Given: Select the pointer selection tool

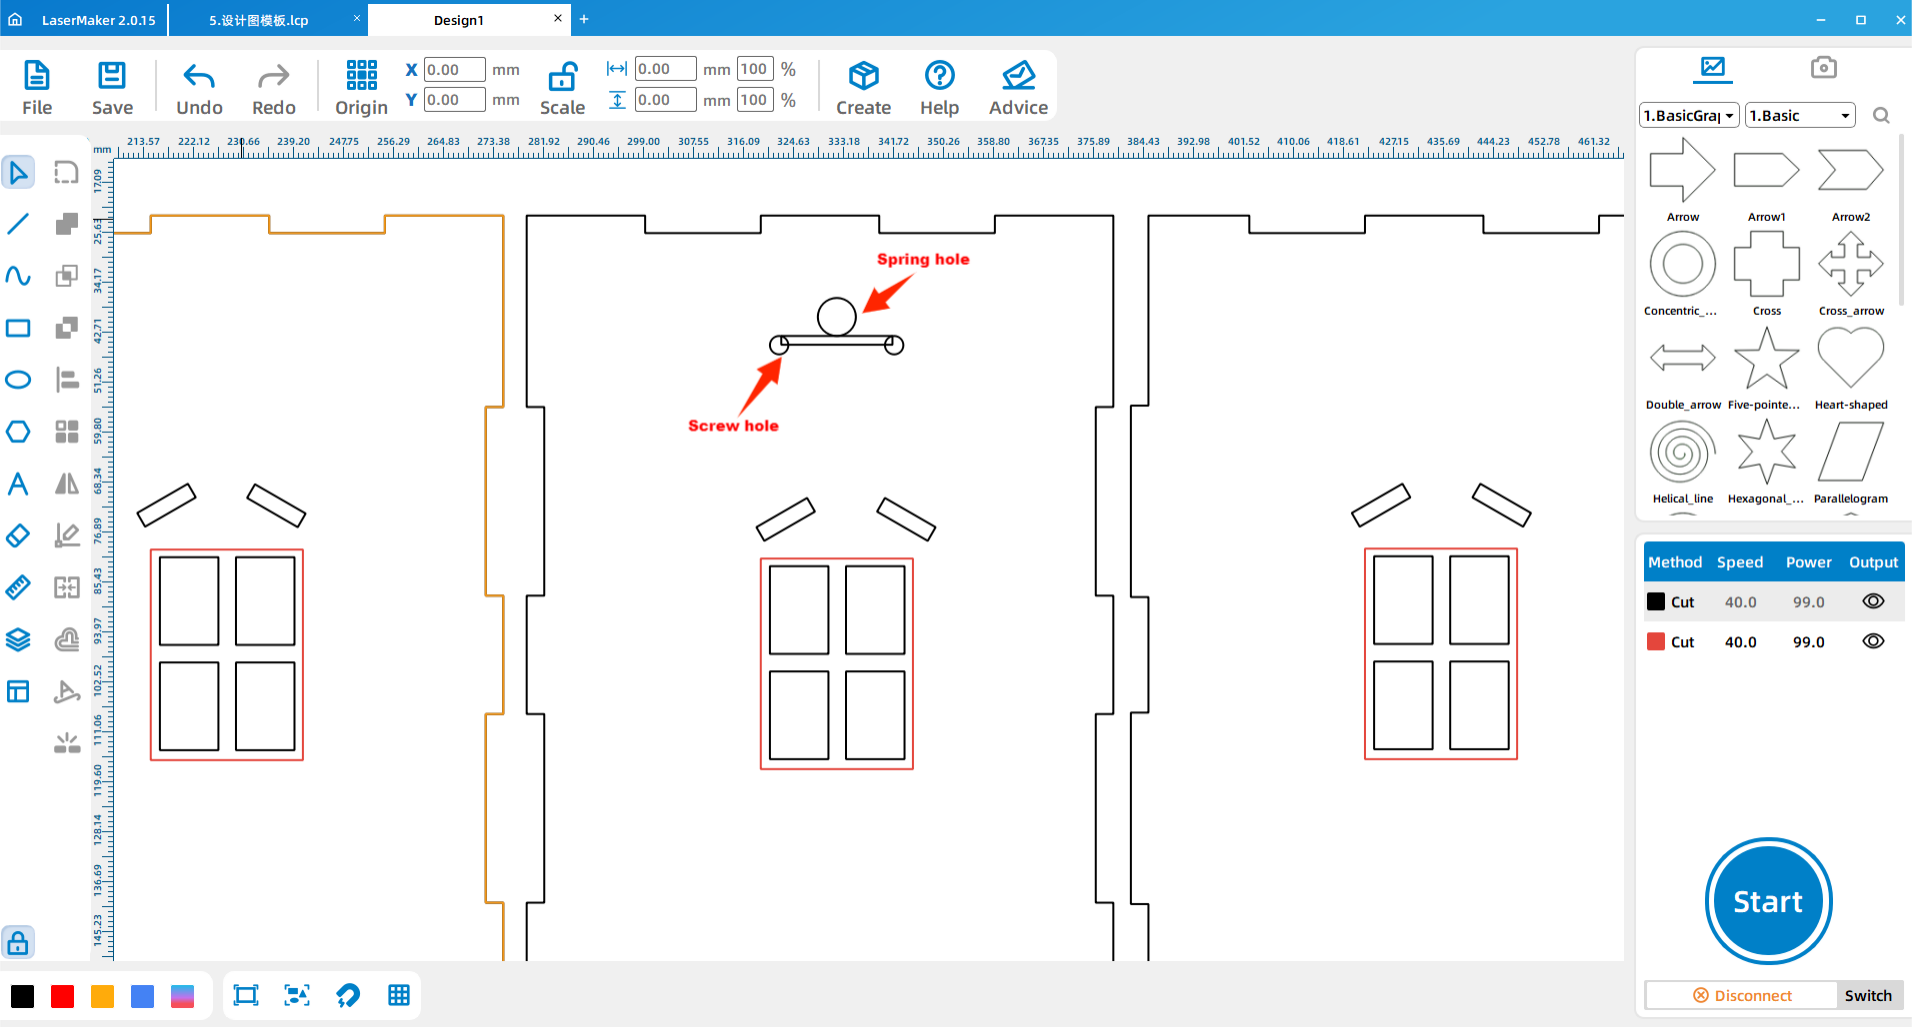Looking at the screenshot, I should click(x=18, y=172).
